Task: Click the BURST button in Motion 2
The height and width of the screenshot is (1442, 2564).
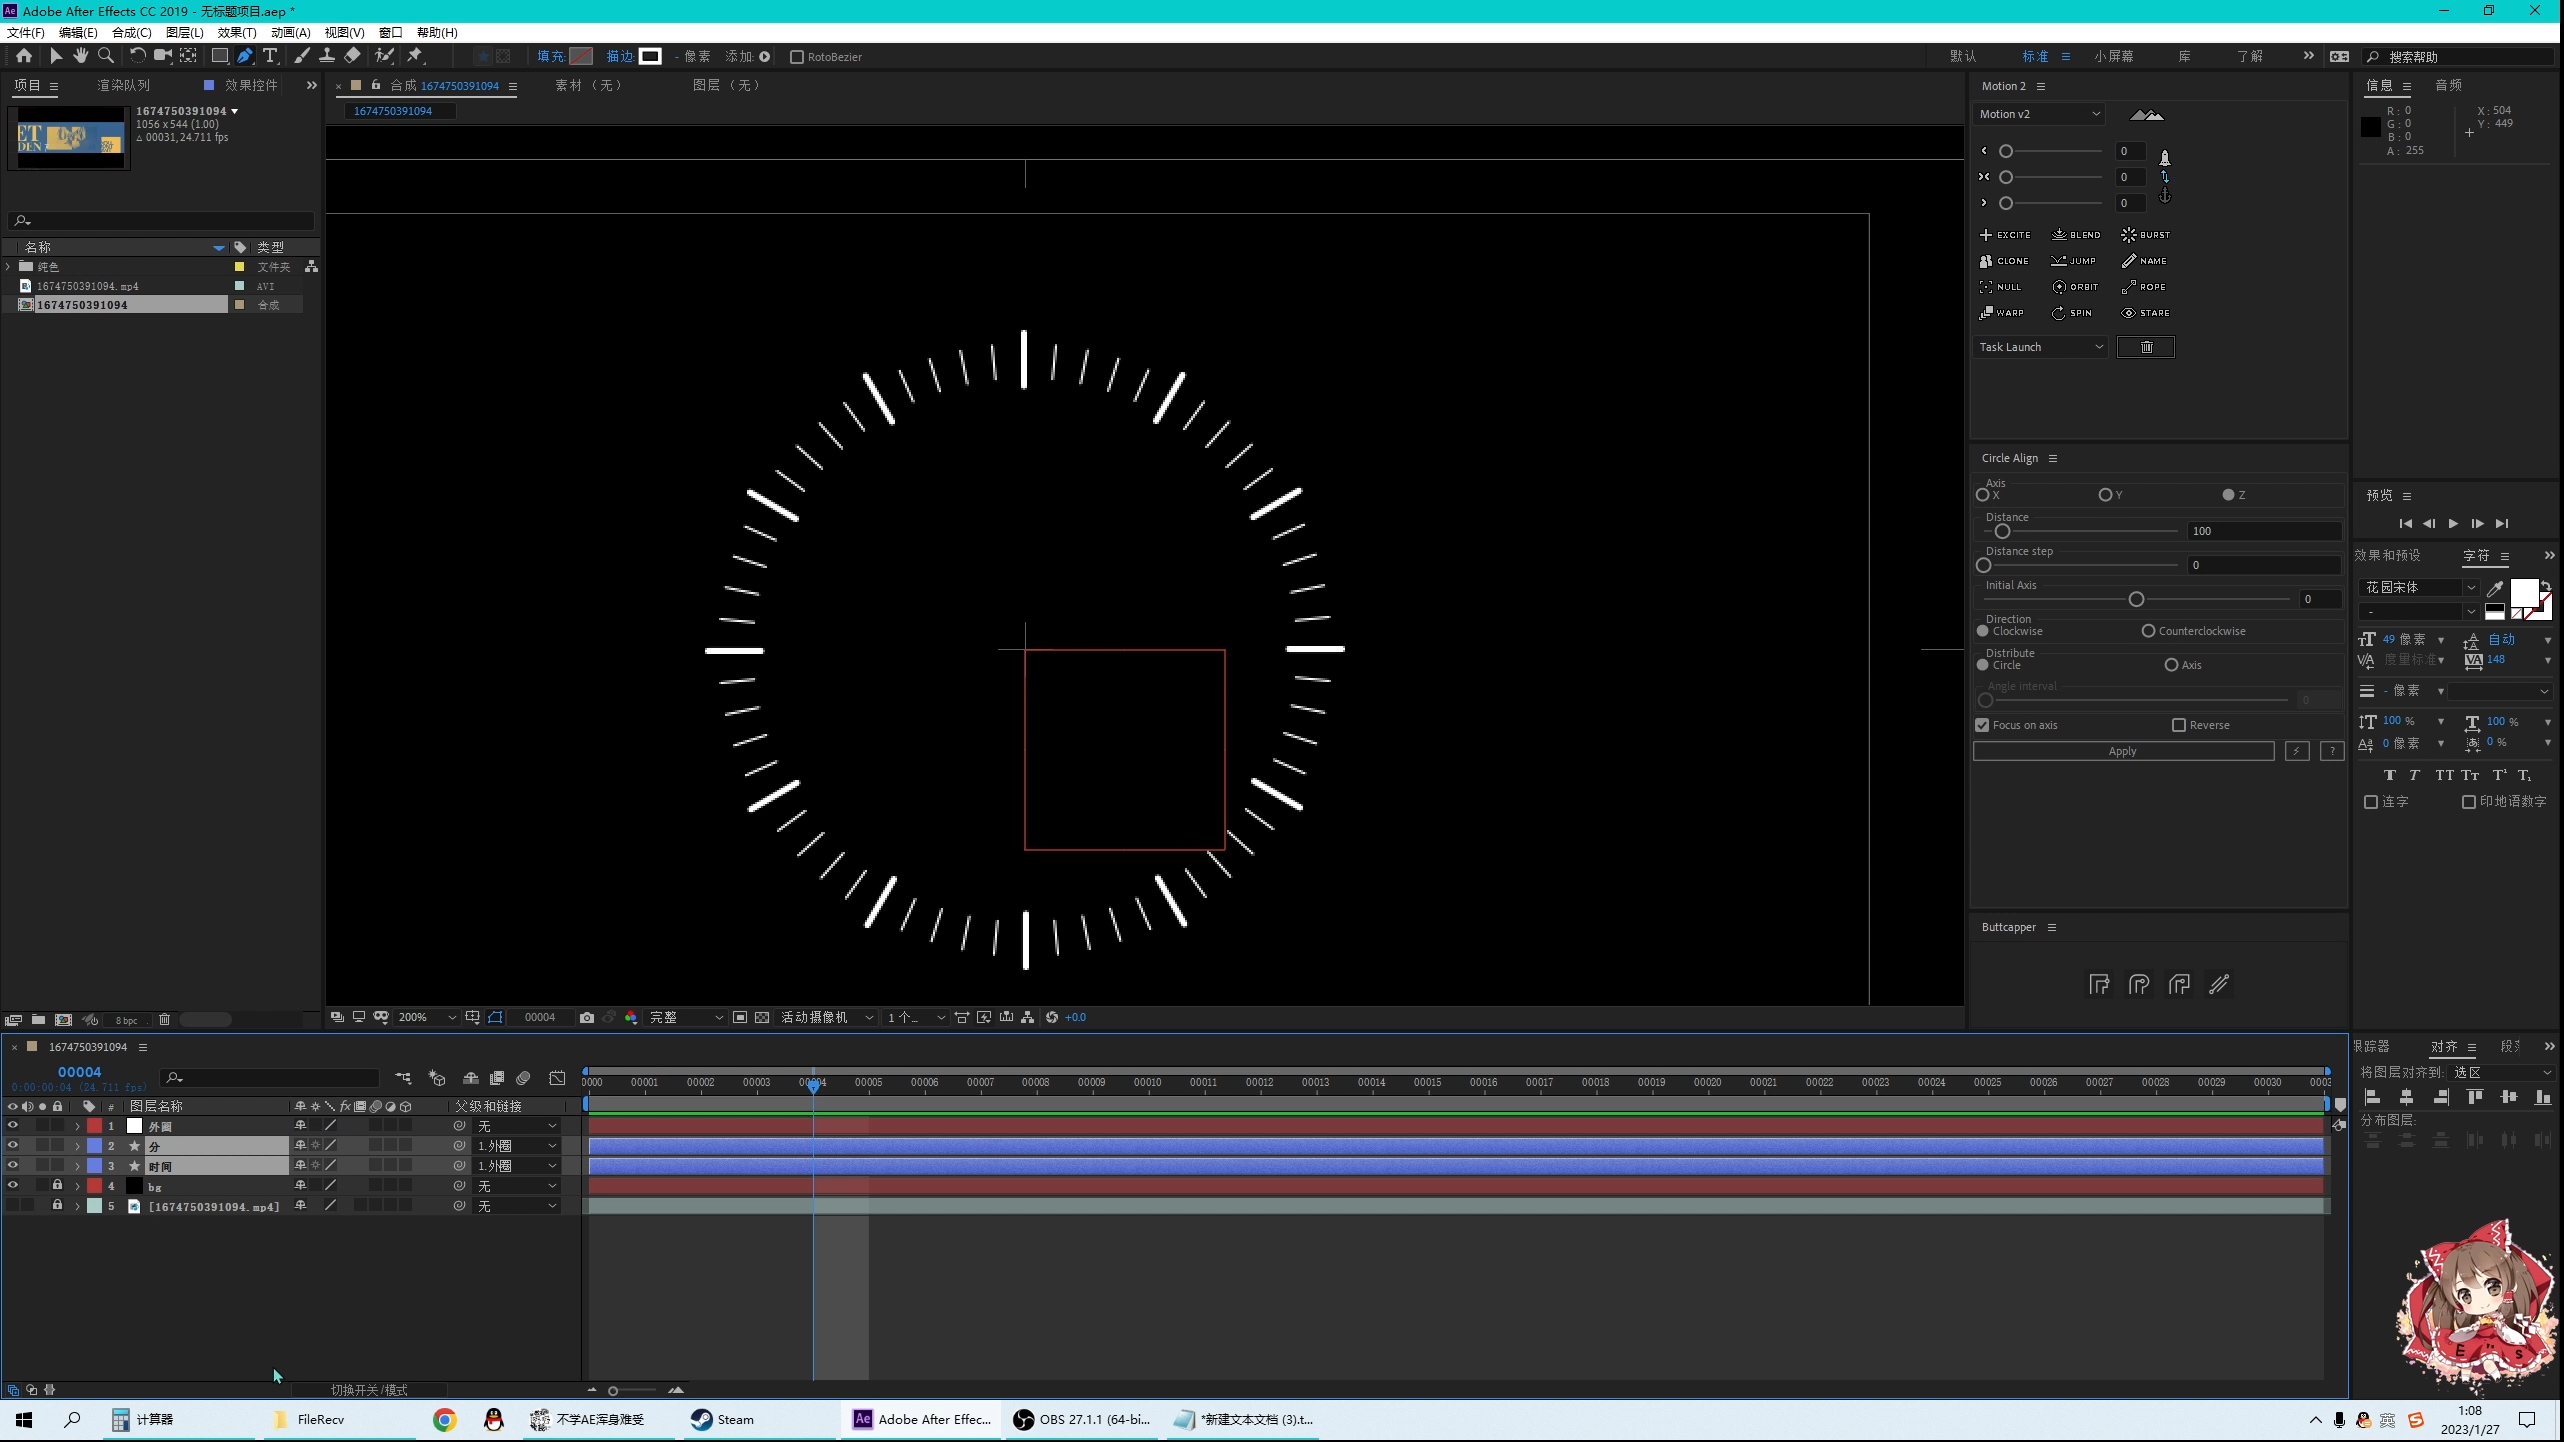Action: pos(2145,235)
